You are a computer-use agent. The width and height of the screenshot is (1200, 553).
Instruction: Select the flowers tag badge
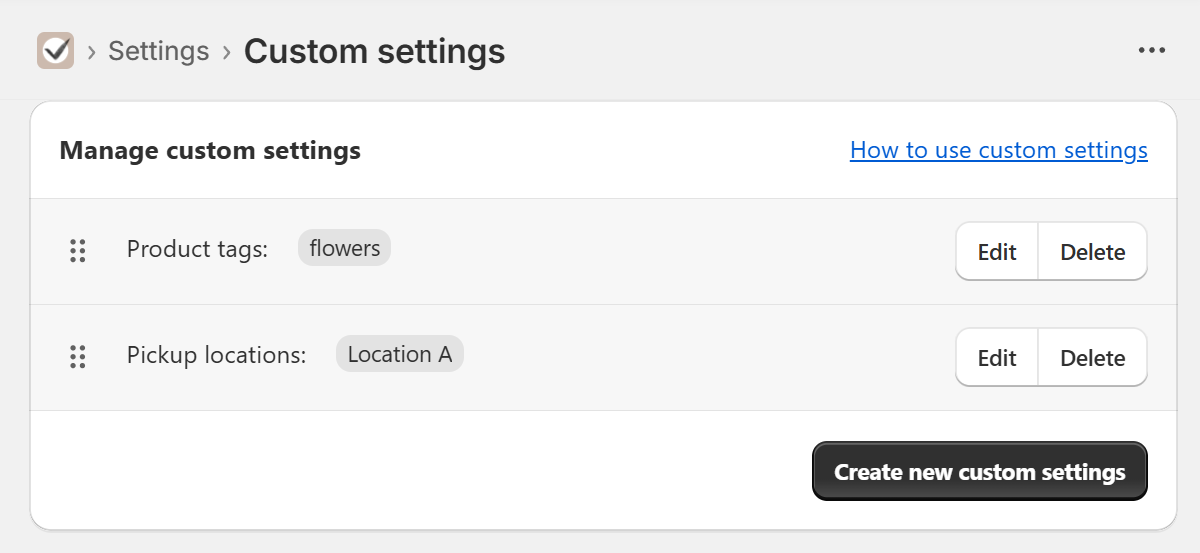tap(345, 248)
